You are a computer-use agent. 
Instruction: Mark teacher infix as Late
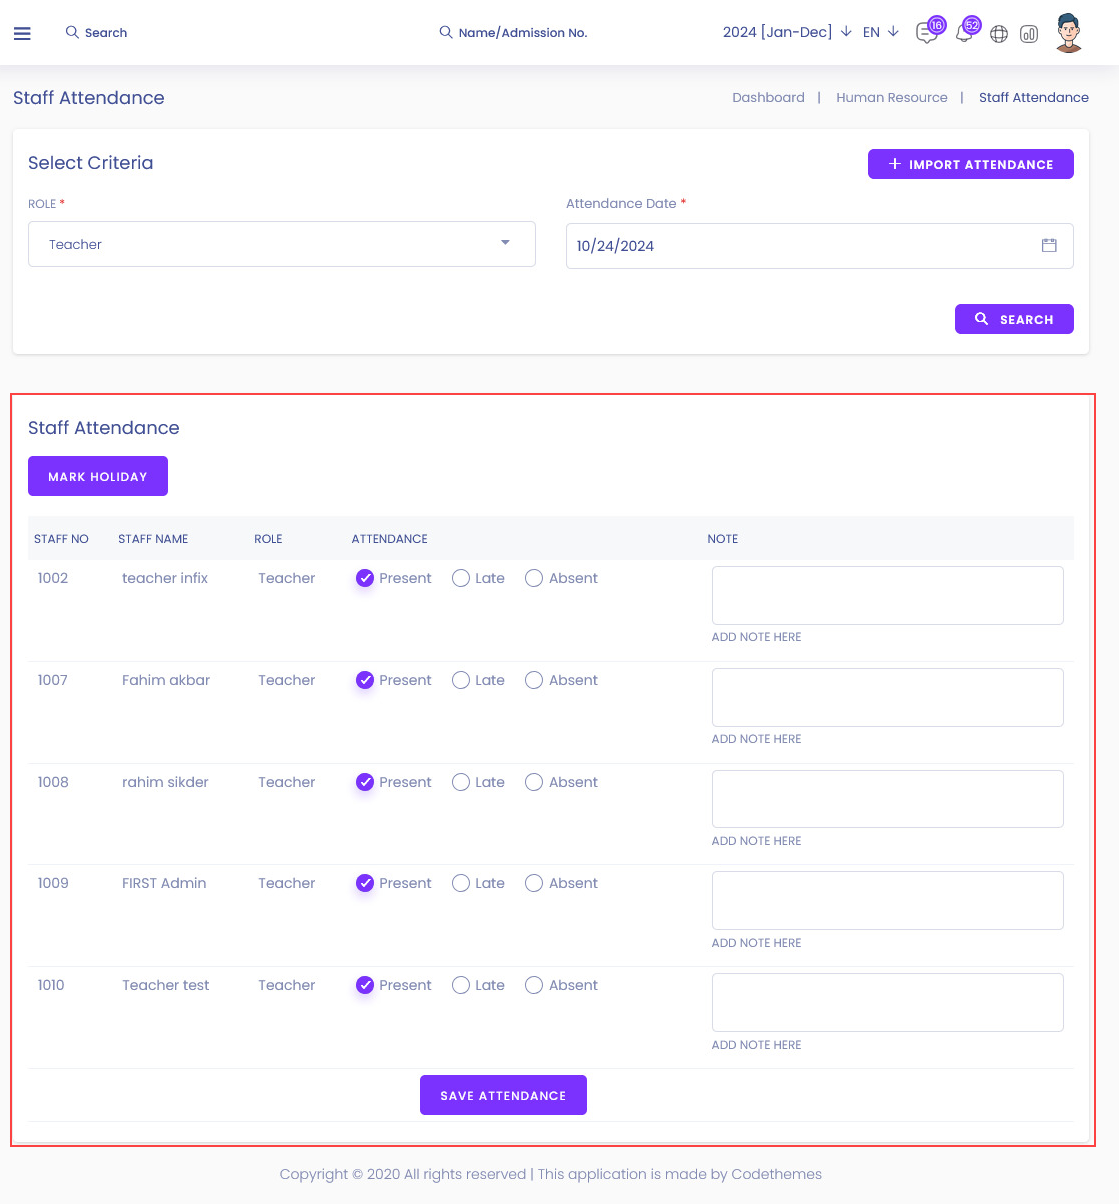coord(461,578)
